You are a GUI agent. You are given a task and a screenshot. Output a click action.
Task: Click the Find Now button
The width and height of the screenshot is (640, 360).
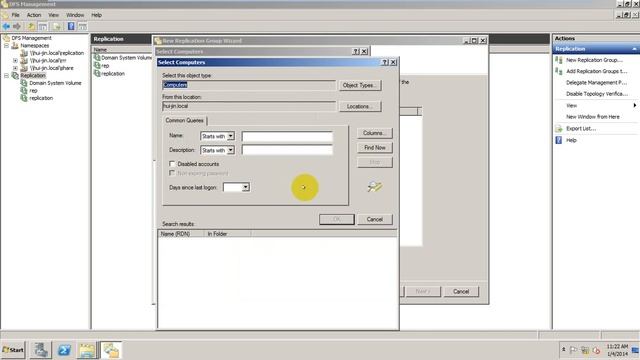(375, 148)
